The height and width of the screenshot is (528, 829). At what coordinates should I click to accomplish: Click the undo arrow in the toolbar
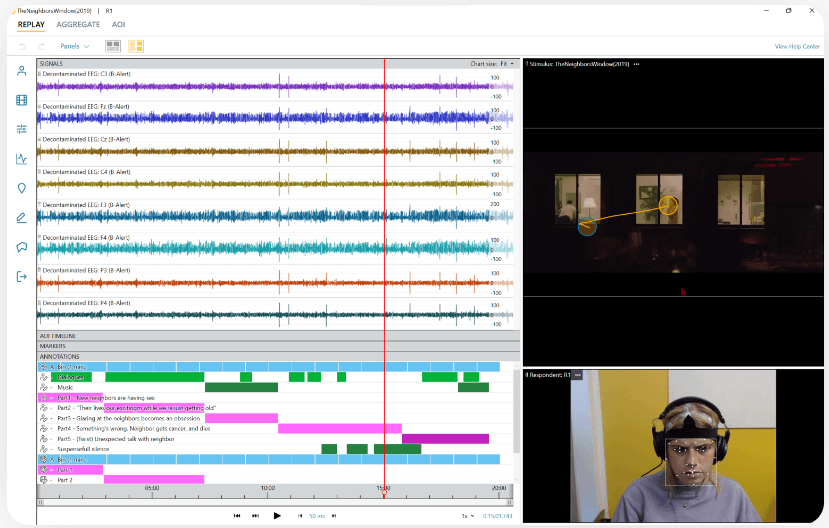pos(22,47)
